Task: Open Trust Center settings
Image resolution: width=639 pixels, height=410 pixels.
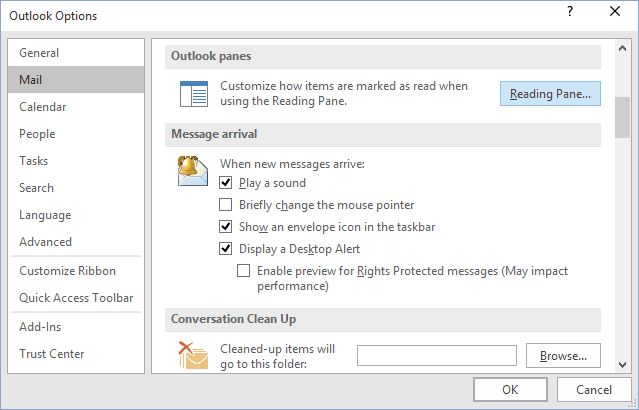Action: (76, 354)
